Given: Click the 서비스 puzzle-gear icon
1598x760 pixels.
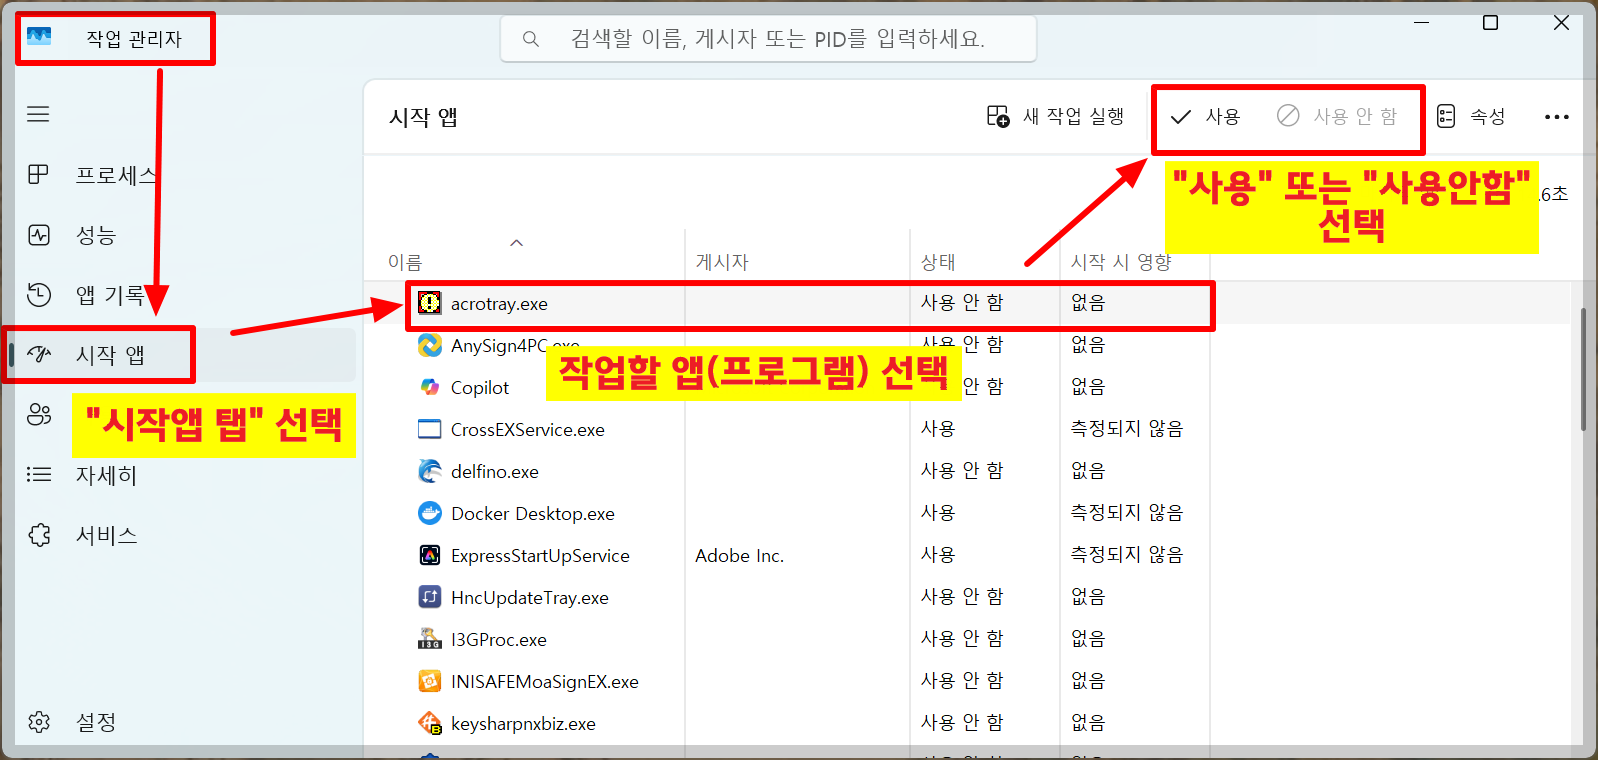Looking at the screenshot, I should click(39, 535).
